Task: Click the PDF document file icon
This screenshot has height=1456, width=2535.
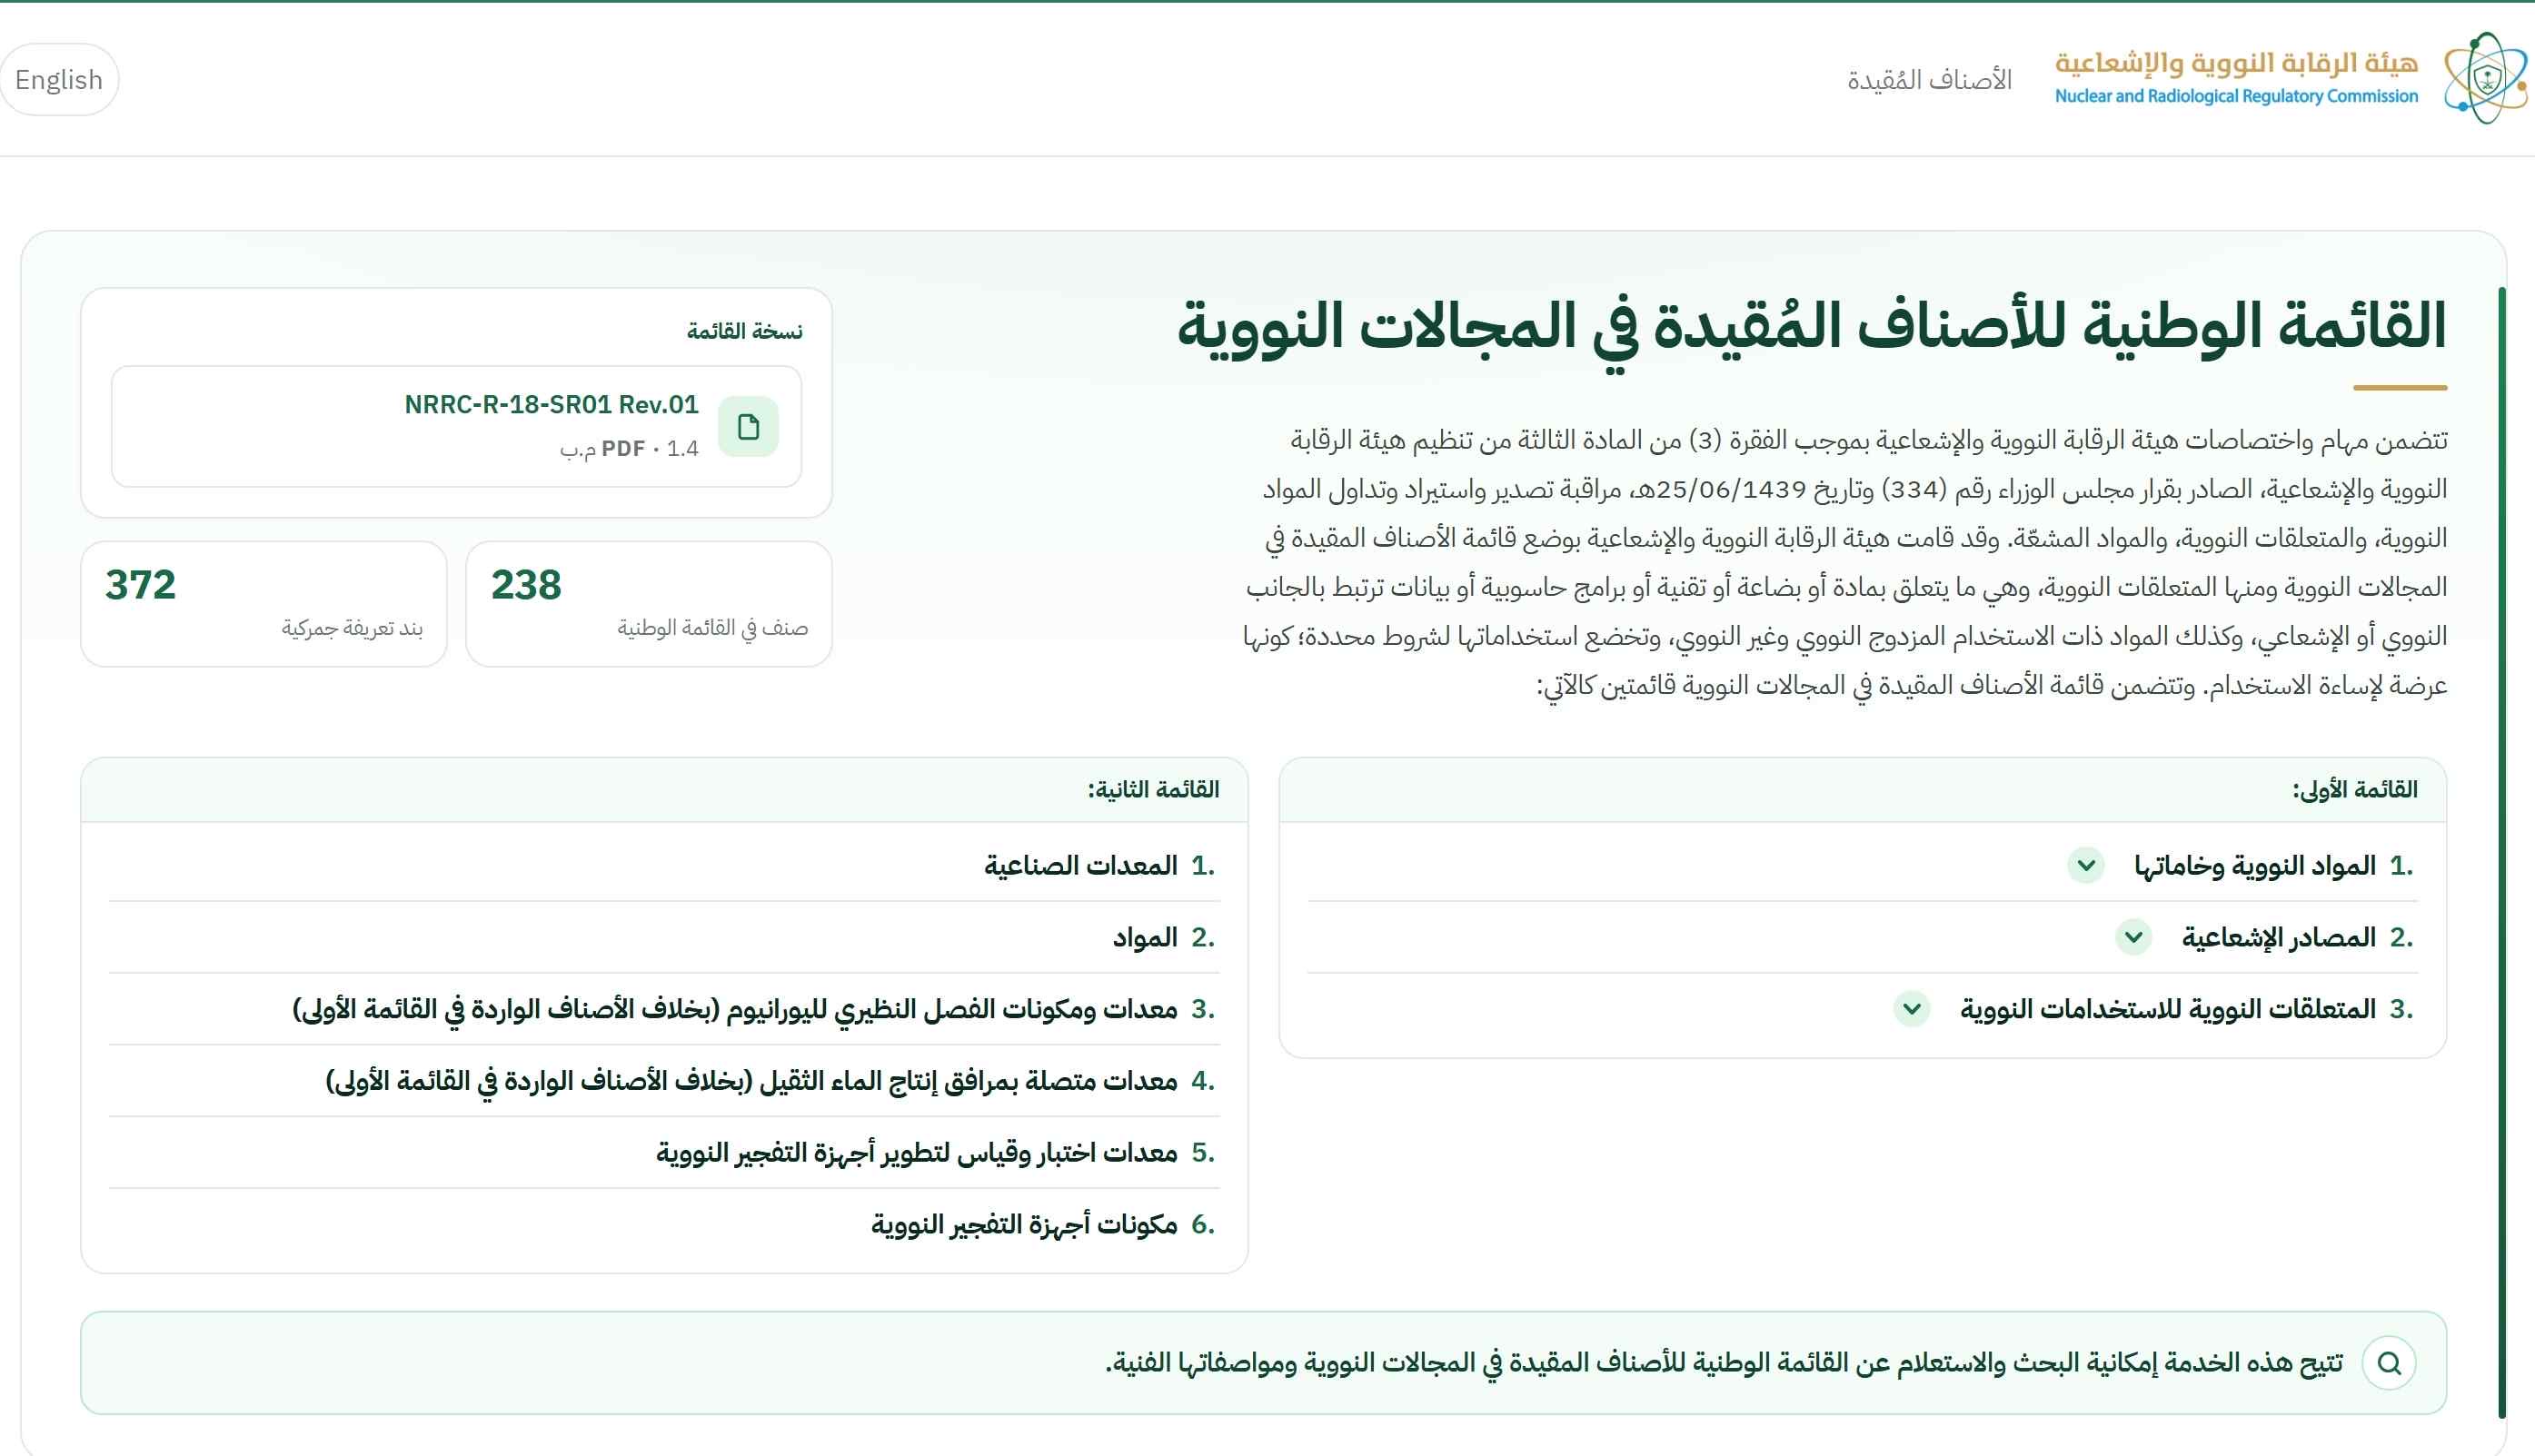Action: pyautogui.click(x=748, y=427)
